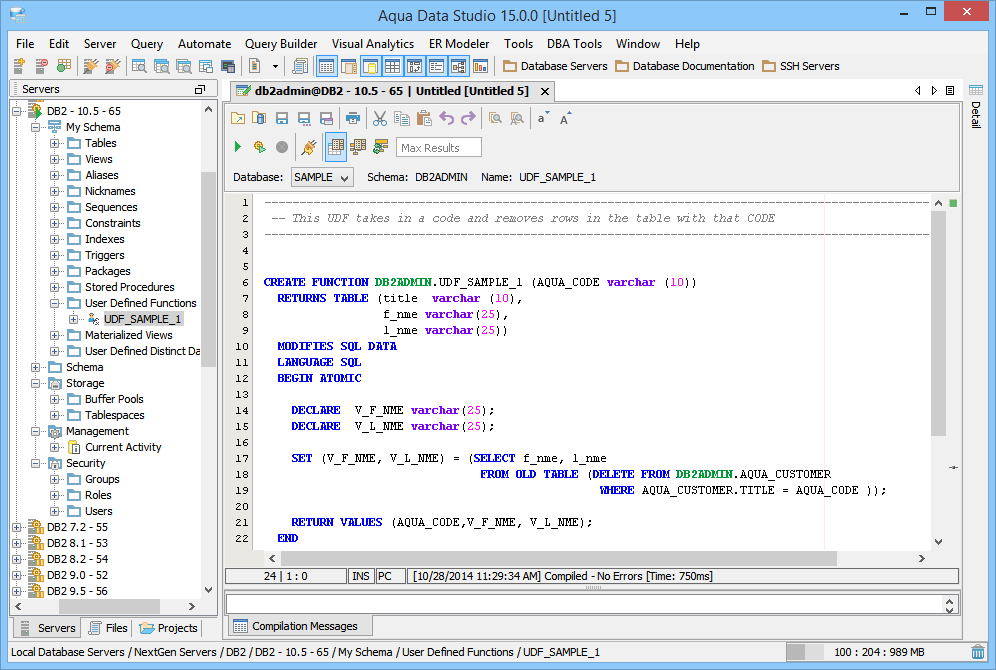Toggle the highlighted grid results button

[336, 147]
